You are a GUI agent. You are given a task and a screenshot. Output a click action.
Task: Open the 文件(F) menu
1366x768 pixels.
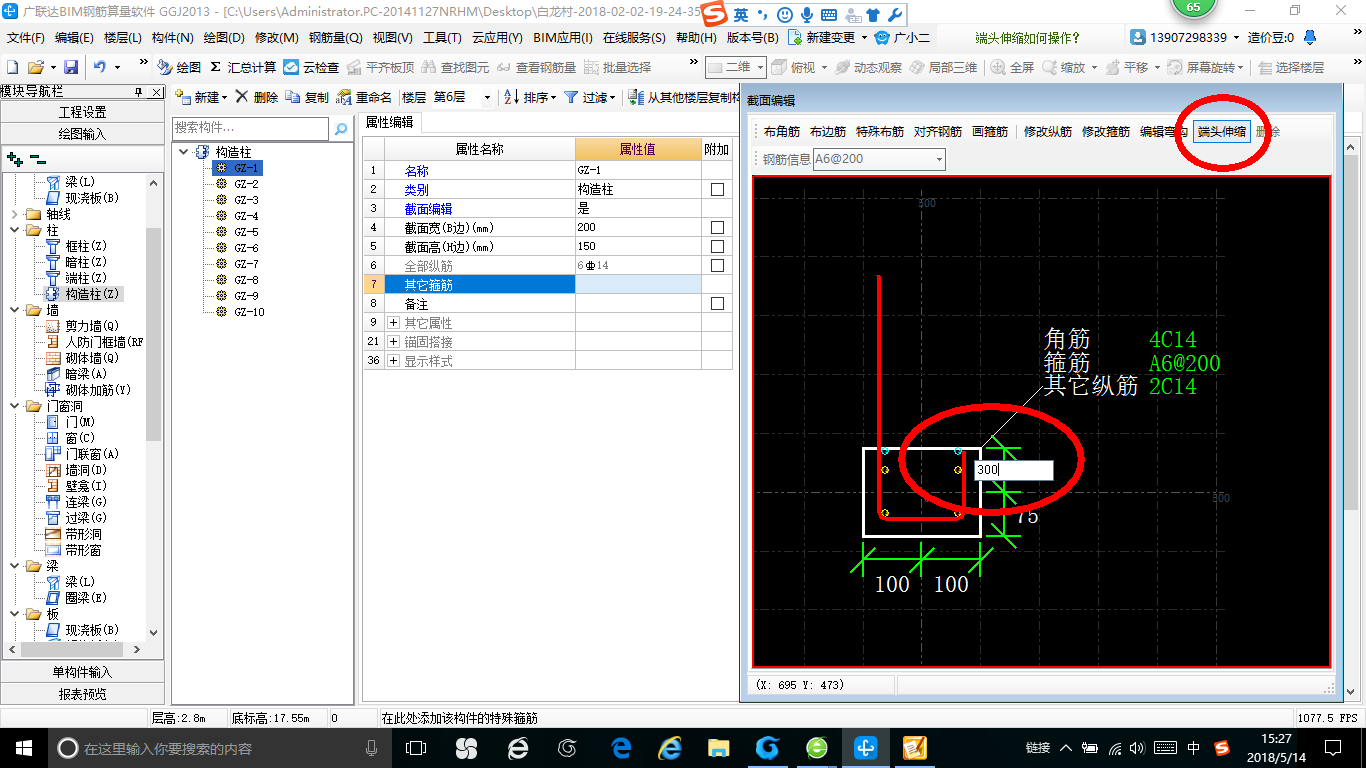coord(26,38)
